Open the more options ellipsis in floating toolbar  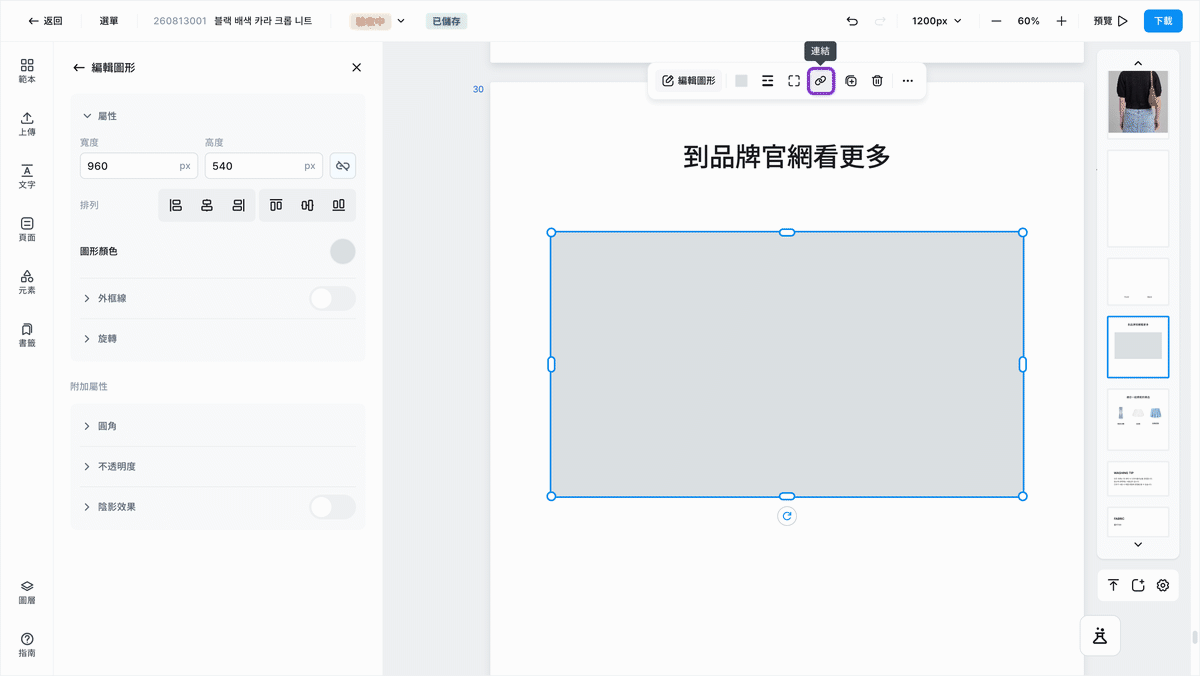(x=907, y=81)
